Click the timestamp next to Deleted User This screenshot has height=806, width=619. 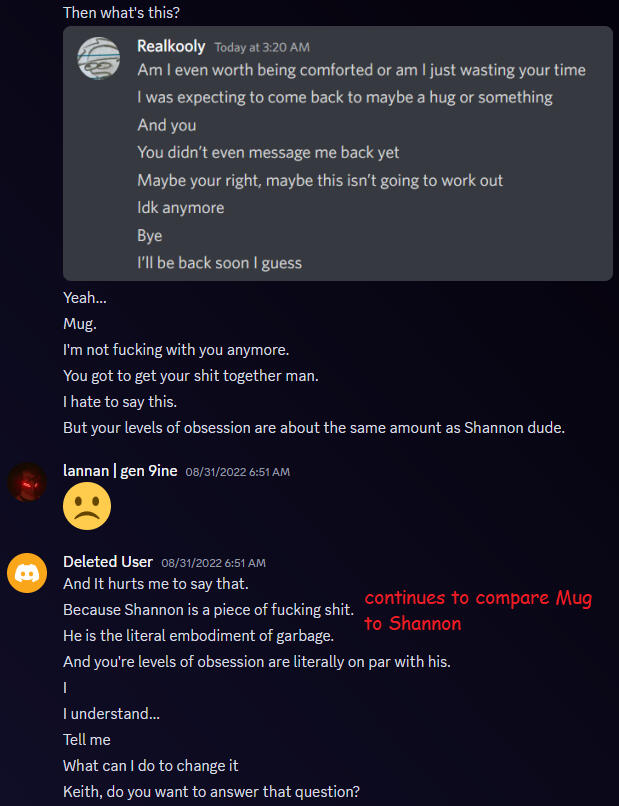tap(213, 563)
